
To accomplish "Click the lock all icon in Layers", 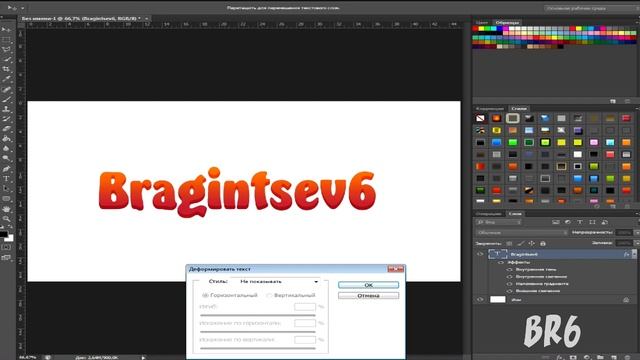I will (543, 243).
